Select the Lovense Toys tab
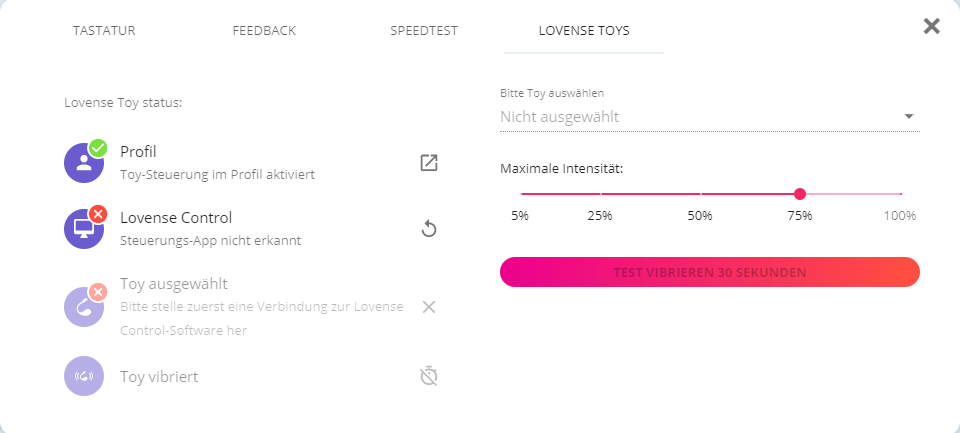 [584, 30]
